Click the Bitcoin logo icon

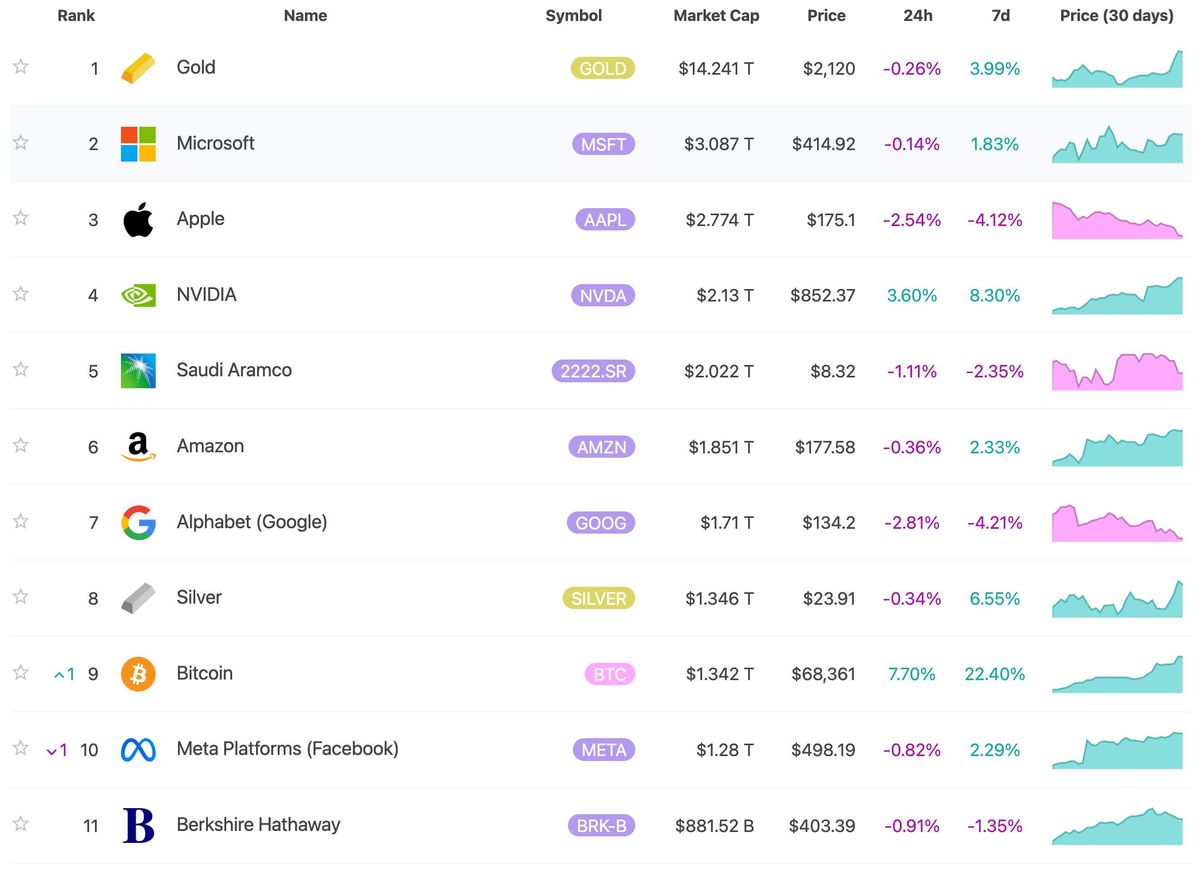138,674
